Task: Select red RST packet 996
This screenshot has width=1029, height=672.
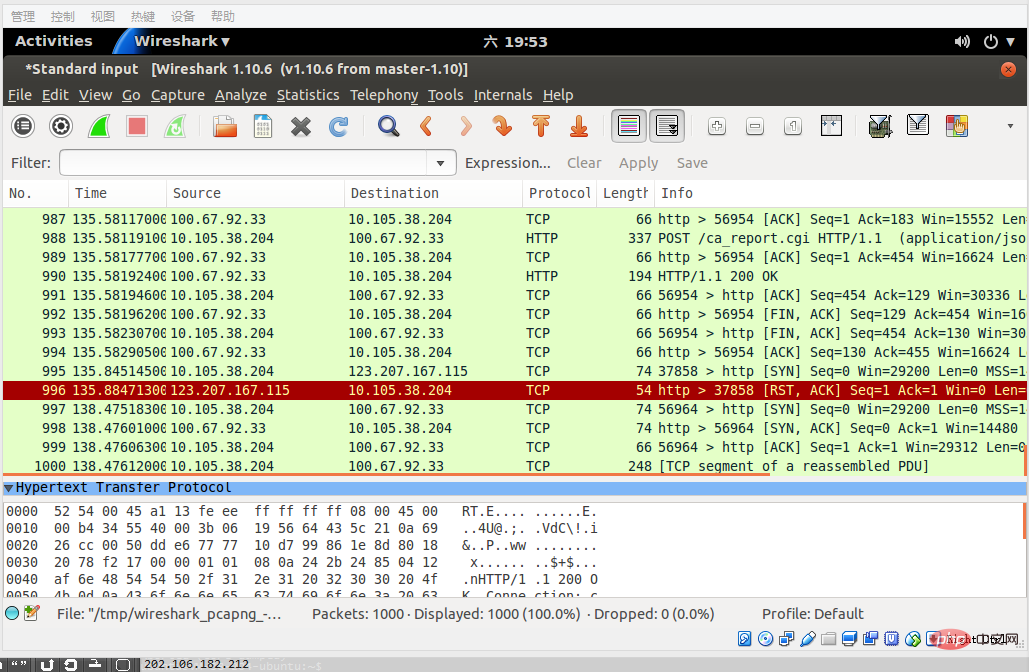Action: [x=514, y=390]
